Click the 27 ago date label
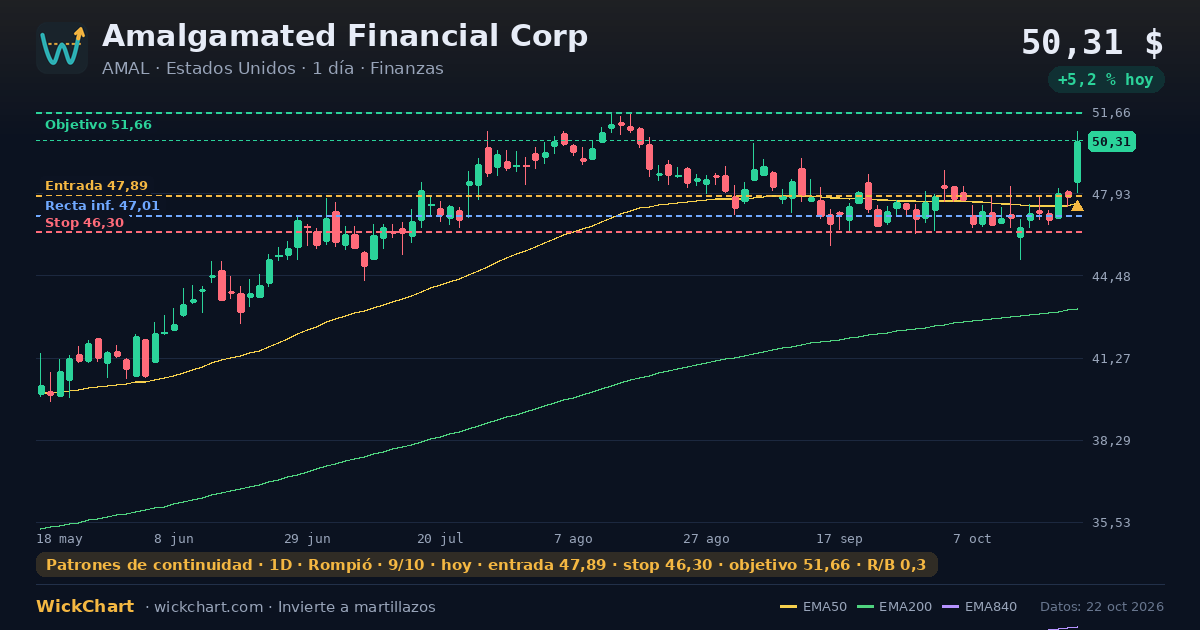This screenshot has height=630, width=1200. point(706,539)
